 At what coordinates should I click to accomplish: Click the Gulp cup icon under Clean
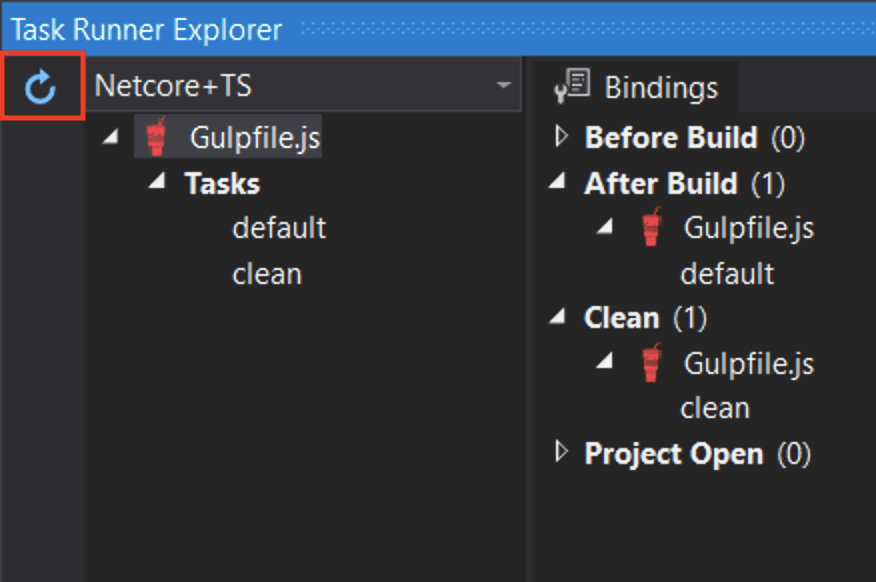pos(650,363)
